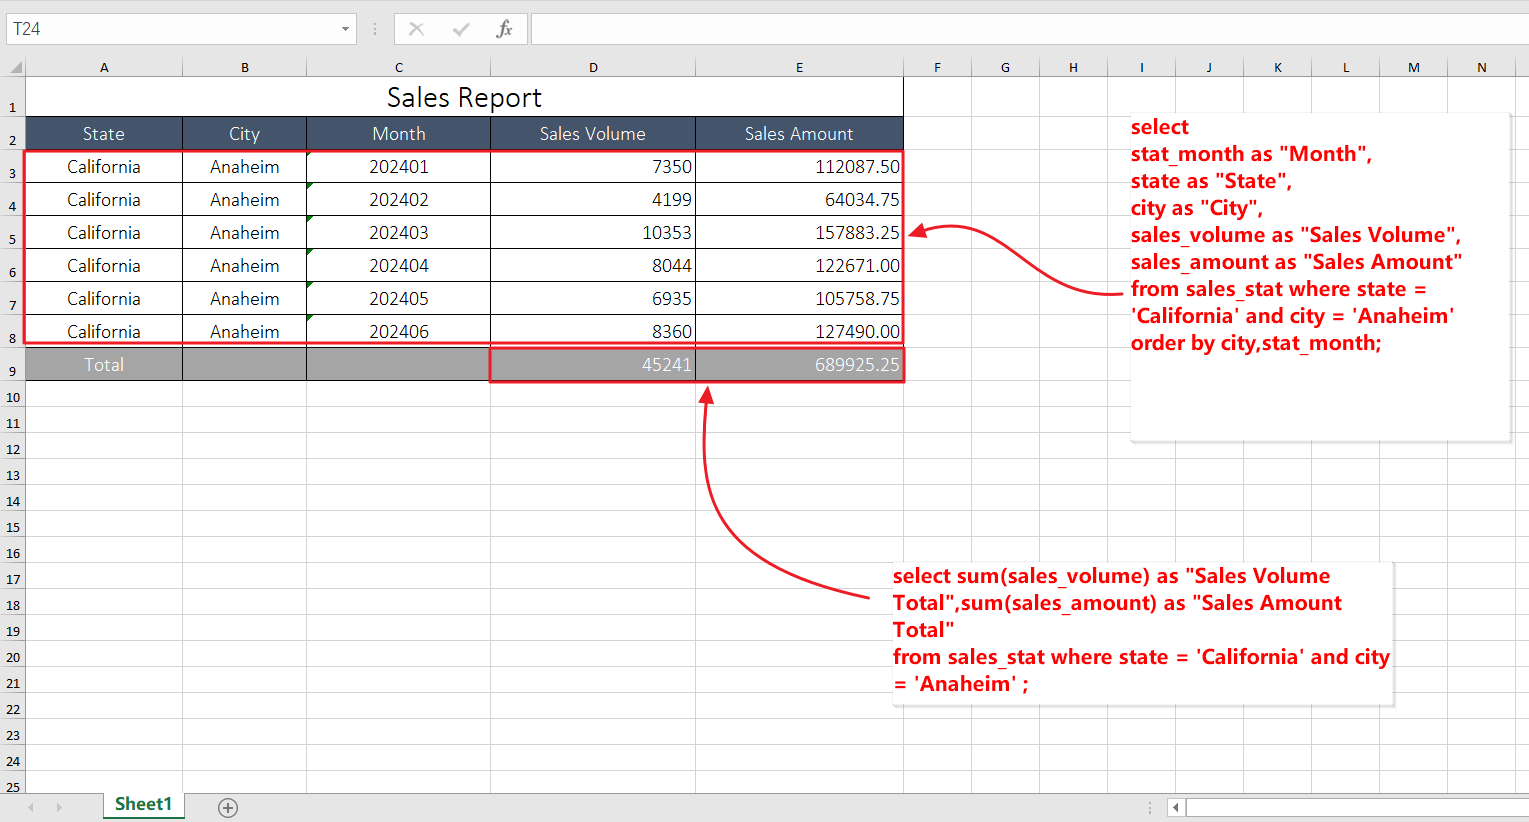The width and height of the screenshot is (1529, 822).
Task: Click the horizontal scrollbar track
Action: point(1356,807)
